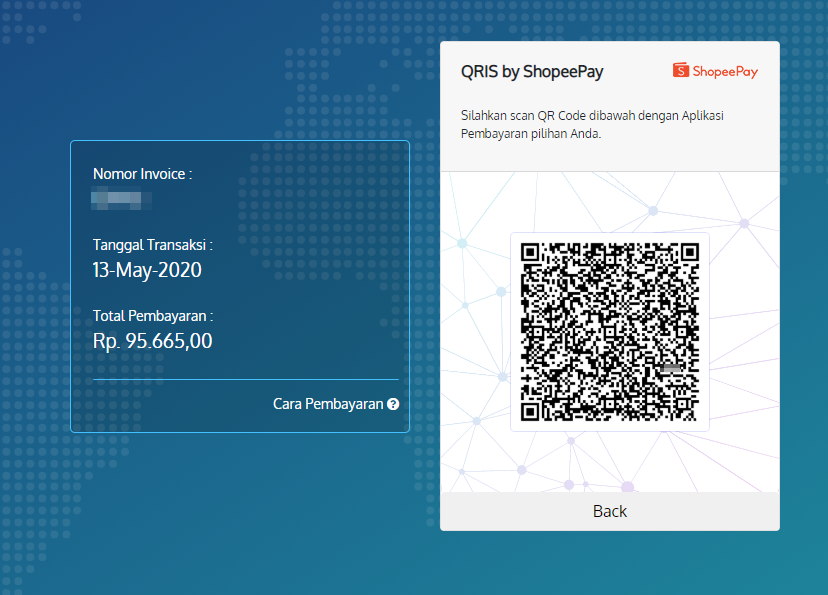Screen dimensions: 828x595
Task: Click the Silahkan scan QR Code instruction text
Action: tap(592, 125)
